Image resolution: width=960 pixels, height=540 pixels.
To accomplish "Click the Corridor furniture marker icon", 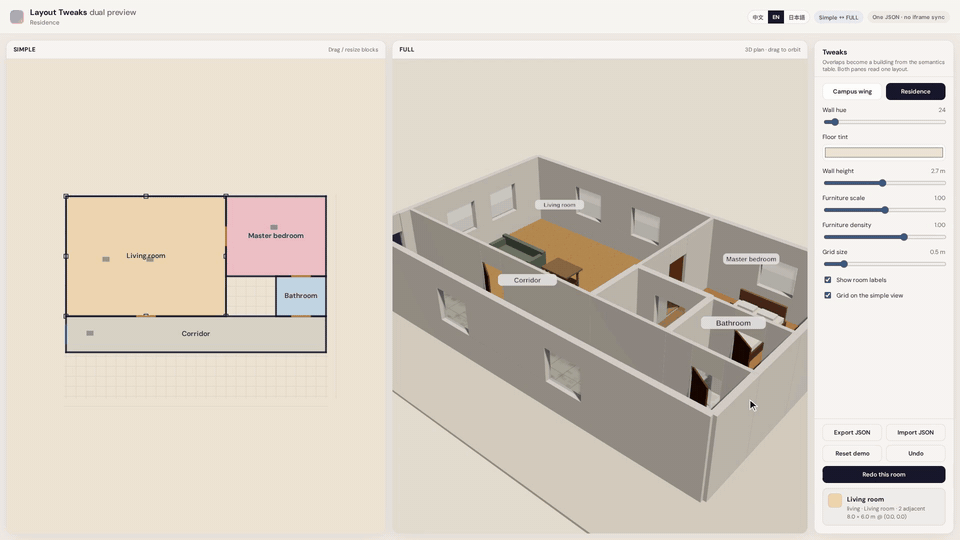I will coord(90,333).
